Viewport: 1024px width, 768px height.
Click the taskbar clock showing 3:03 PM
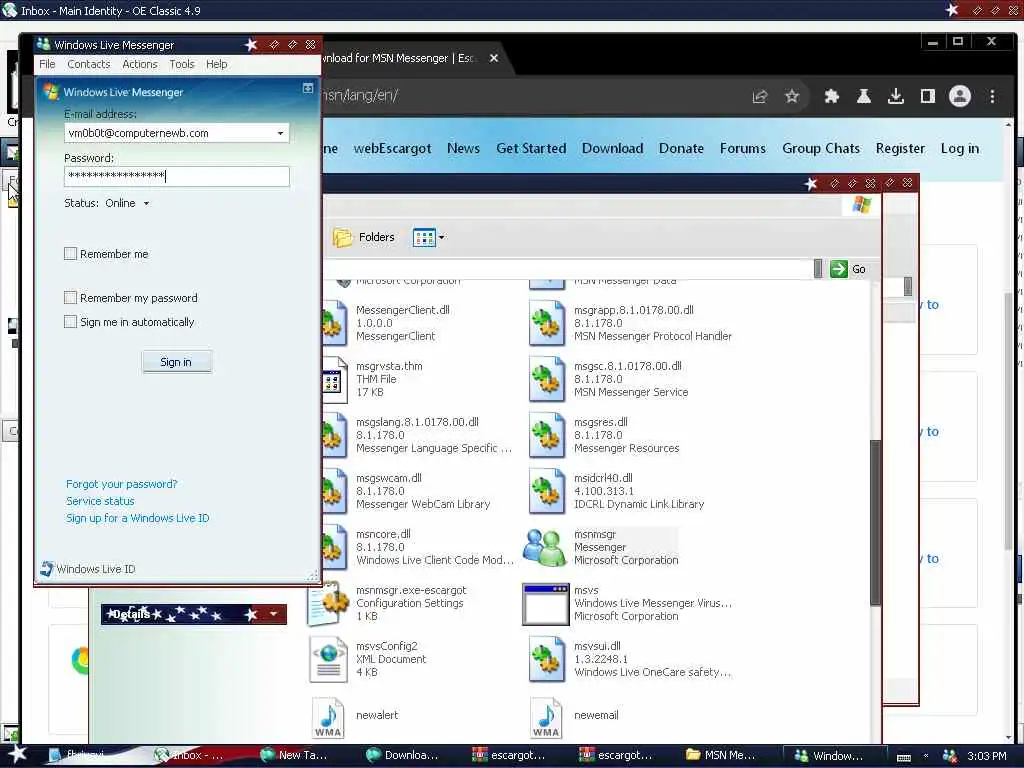986,756
